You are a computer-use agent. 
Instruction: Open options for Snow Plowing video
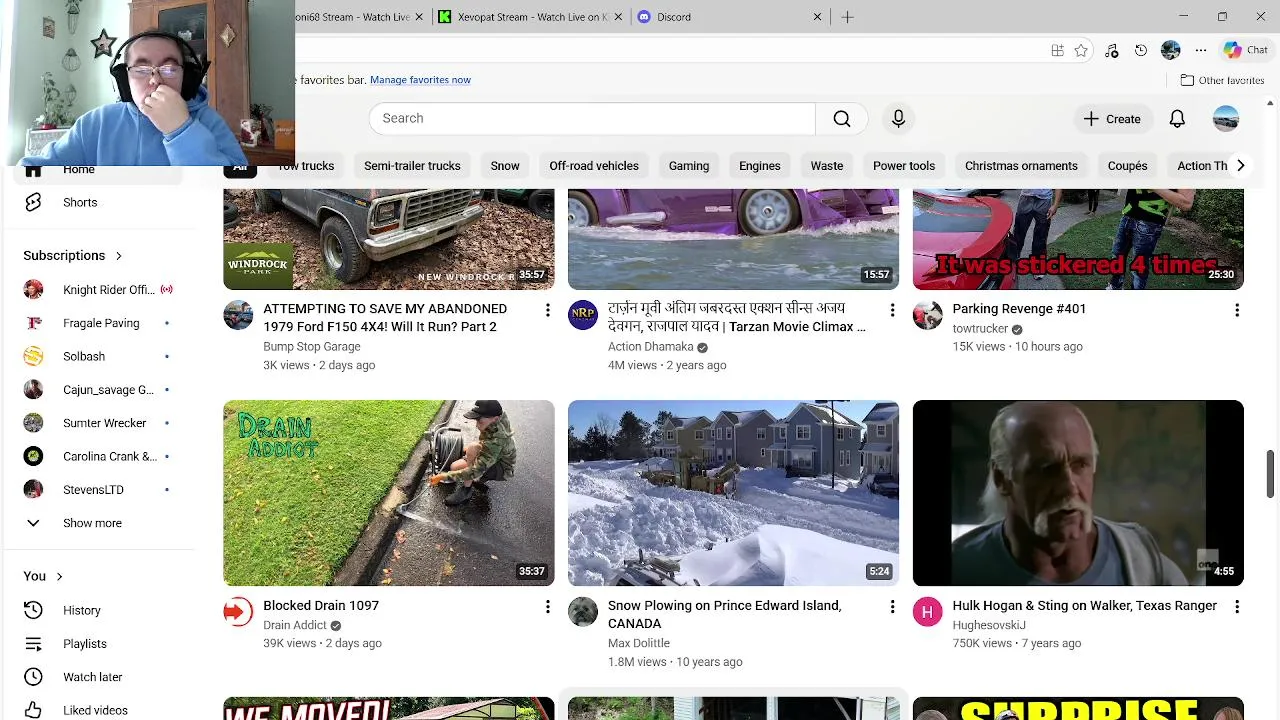(x=892, y=607)
